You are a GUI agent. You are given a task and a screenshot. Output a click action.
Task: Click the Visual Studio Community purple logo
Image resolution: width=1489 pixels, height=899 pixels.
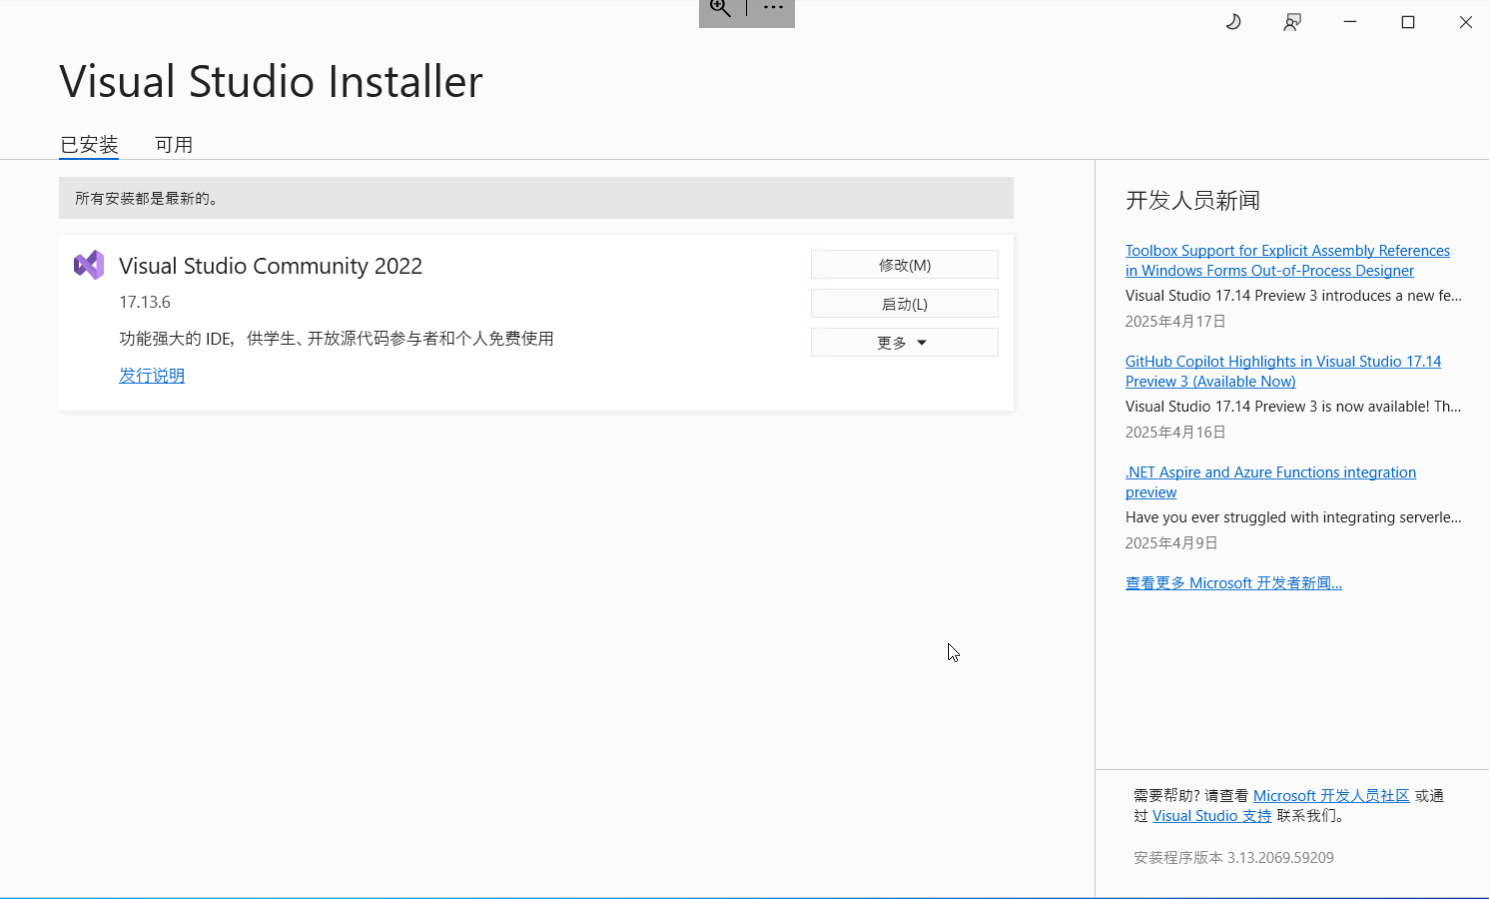click(x=89, y=265)
